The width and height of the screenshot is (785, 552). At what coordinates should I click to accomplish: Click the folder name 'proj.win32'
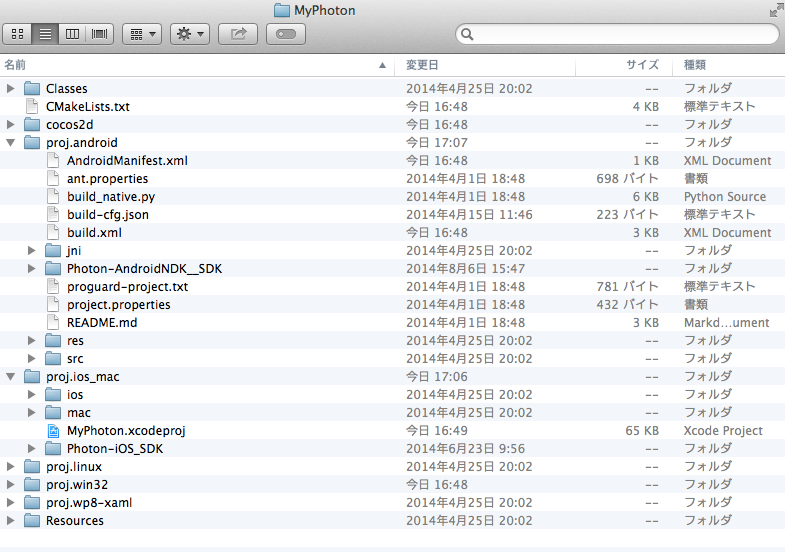click(77, 485)
